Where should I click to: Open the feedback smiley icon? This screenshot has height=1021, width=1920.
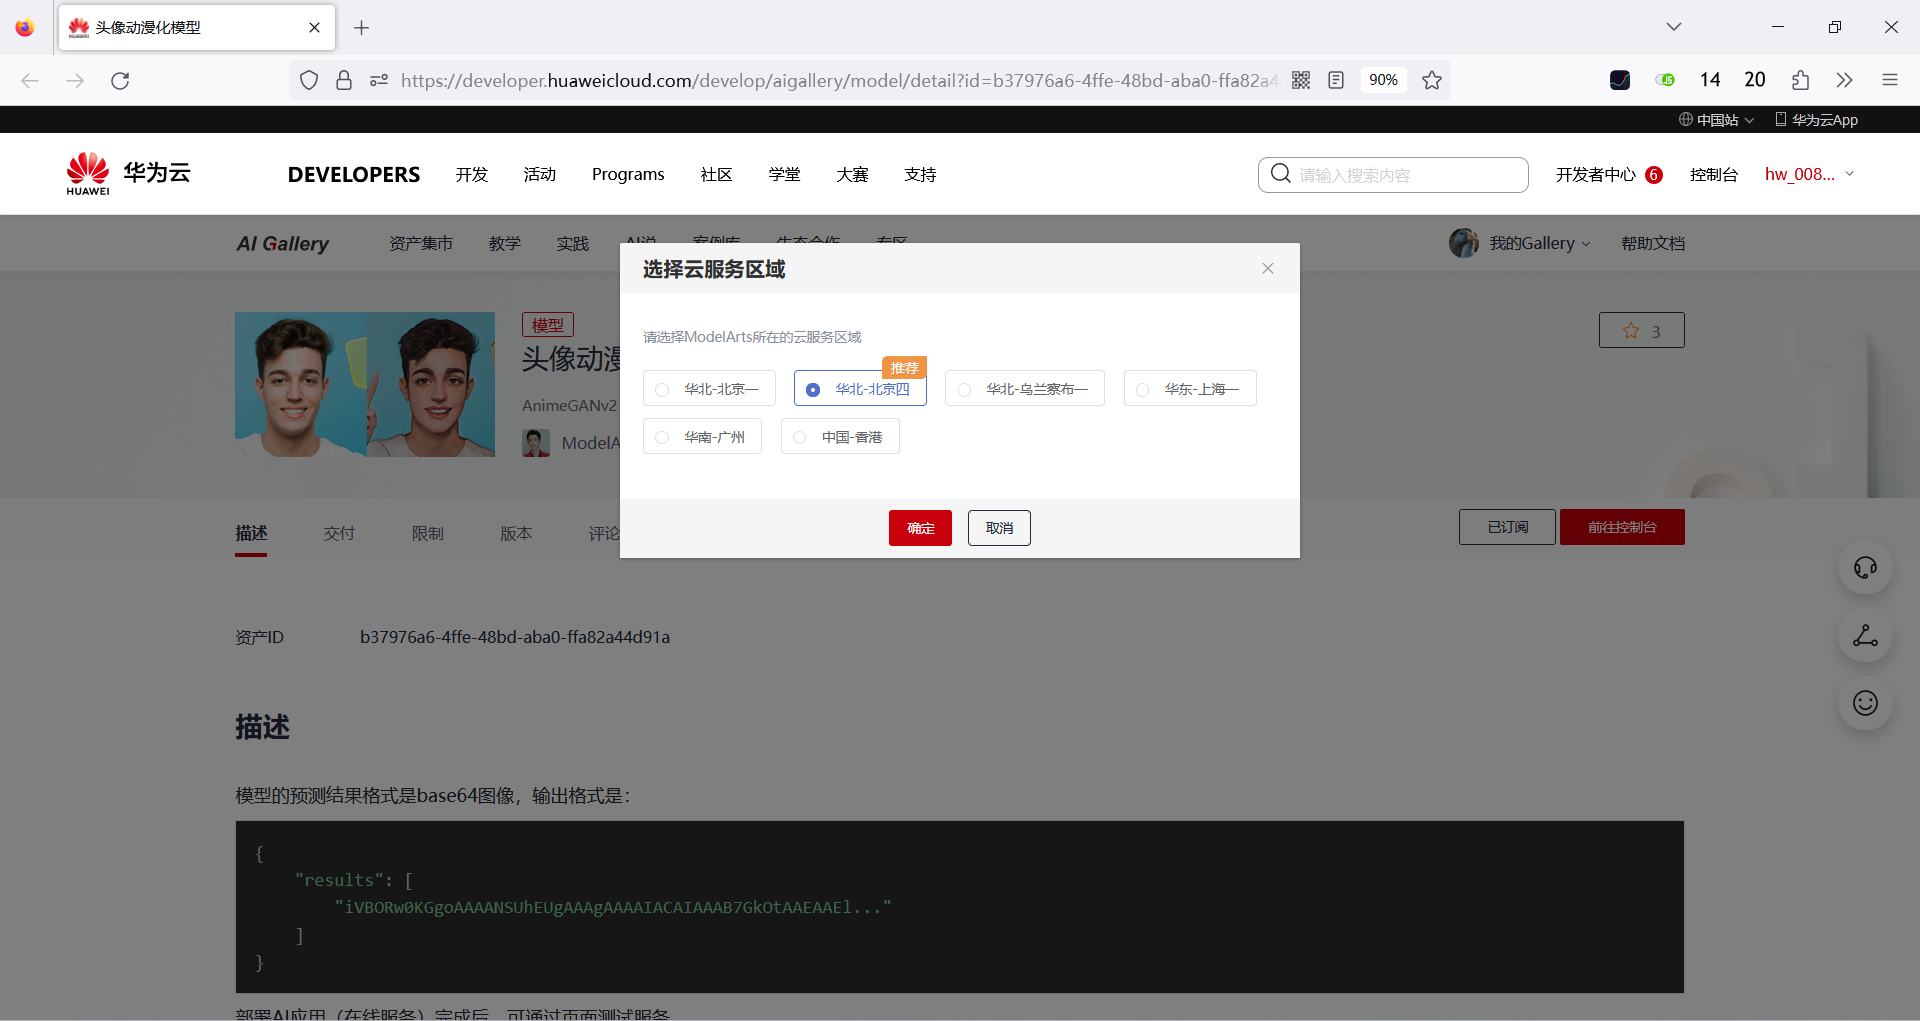[1864, 703]
